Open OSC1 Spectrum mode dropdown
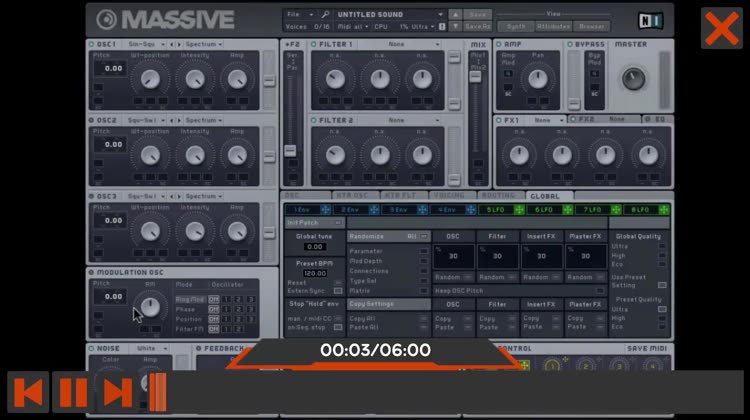The image size is (750, 420). click(204, 44)
